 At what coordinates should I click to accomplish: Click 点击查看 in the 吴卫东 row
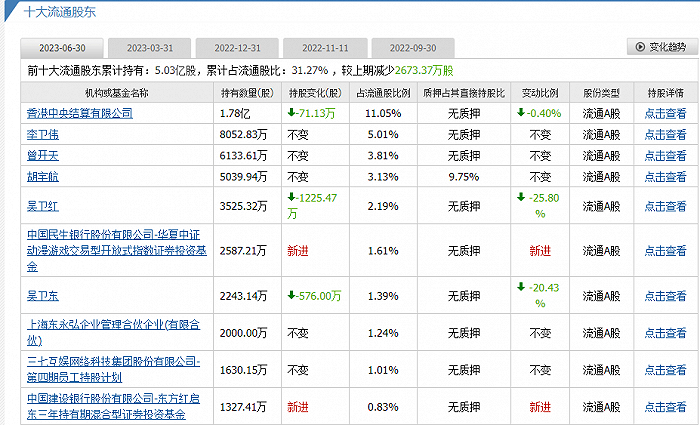tap(665, 296)
